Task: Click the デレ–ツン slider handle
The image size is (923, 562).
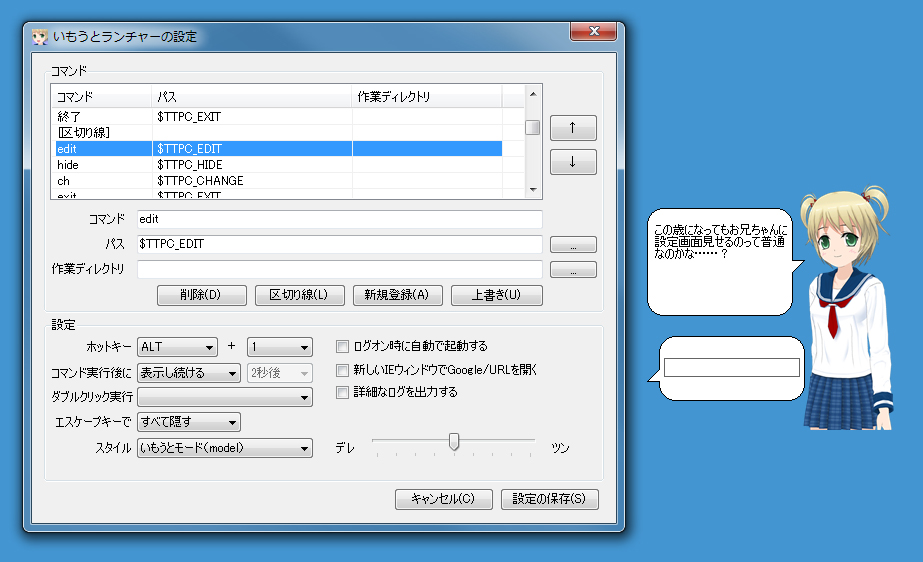Action: tap(454, 441)
